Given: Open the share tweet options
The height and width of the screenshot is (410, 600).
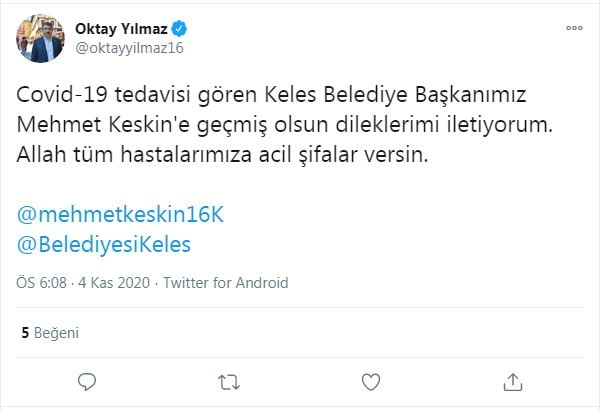Looking at the screenshot, I should coord(512,381).
